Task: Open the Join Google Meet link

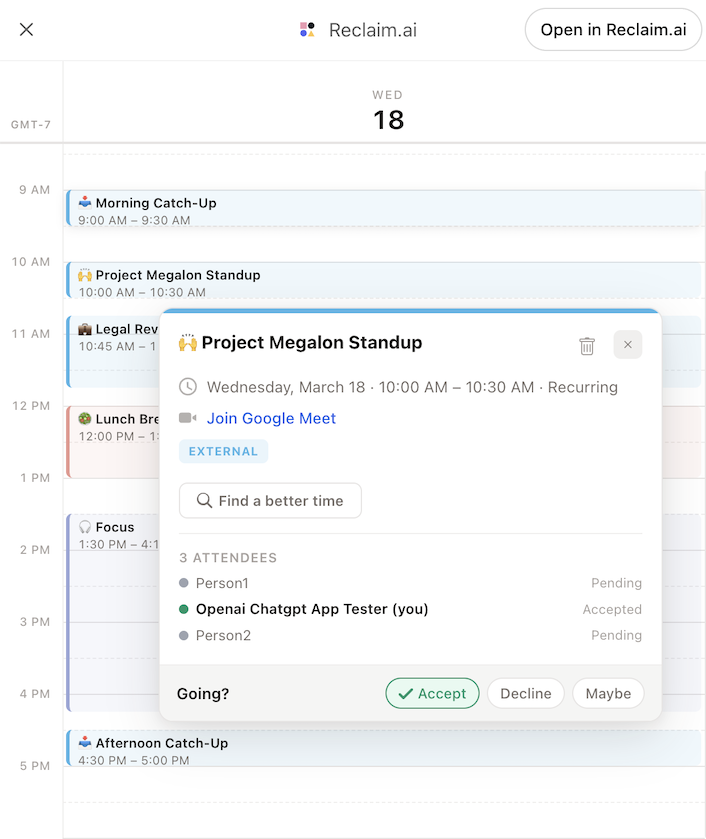Action: pos(271,418)
